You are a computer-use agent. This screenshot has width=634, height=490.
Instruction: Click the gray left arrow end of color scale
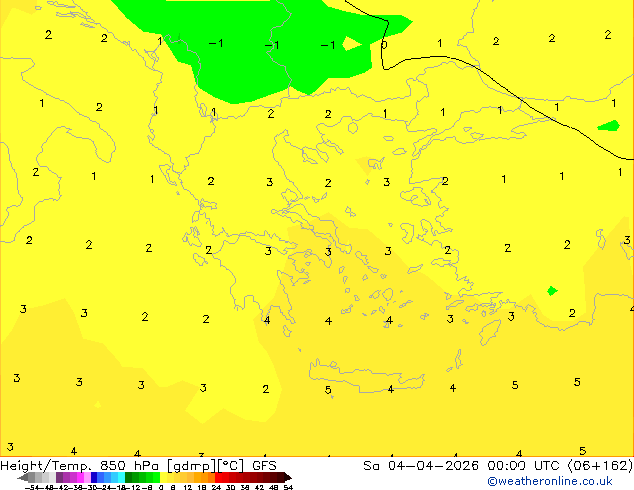point(23,478)
